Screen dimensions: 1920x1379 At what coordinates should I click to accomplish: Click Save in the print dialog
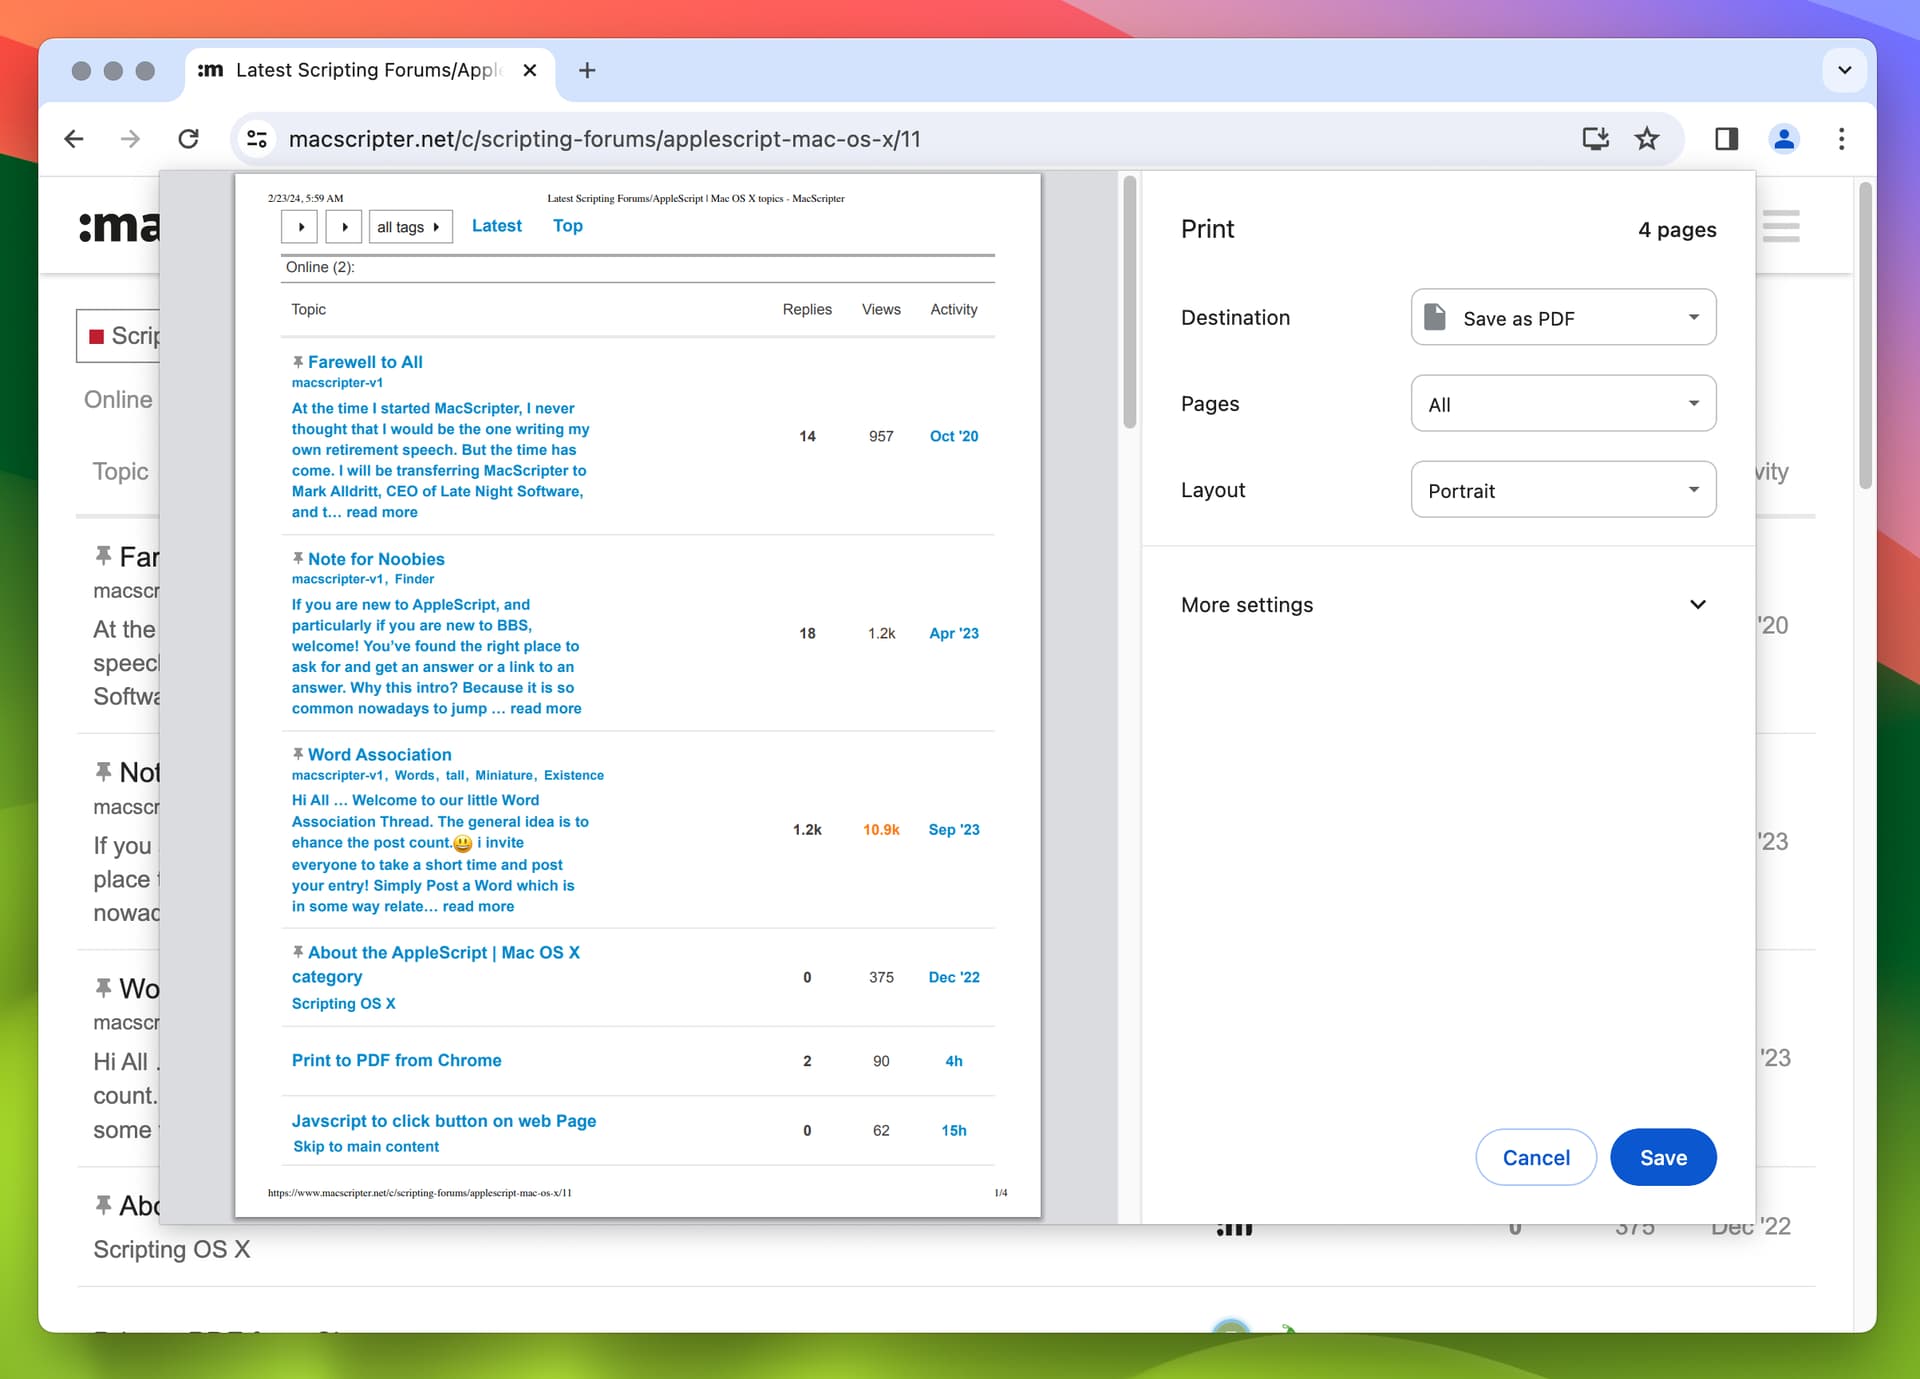coord(1663,1157)
